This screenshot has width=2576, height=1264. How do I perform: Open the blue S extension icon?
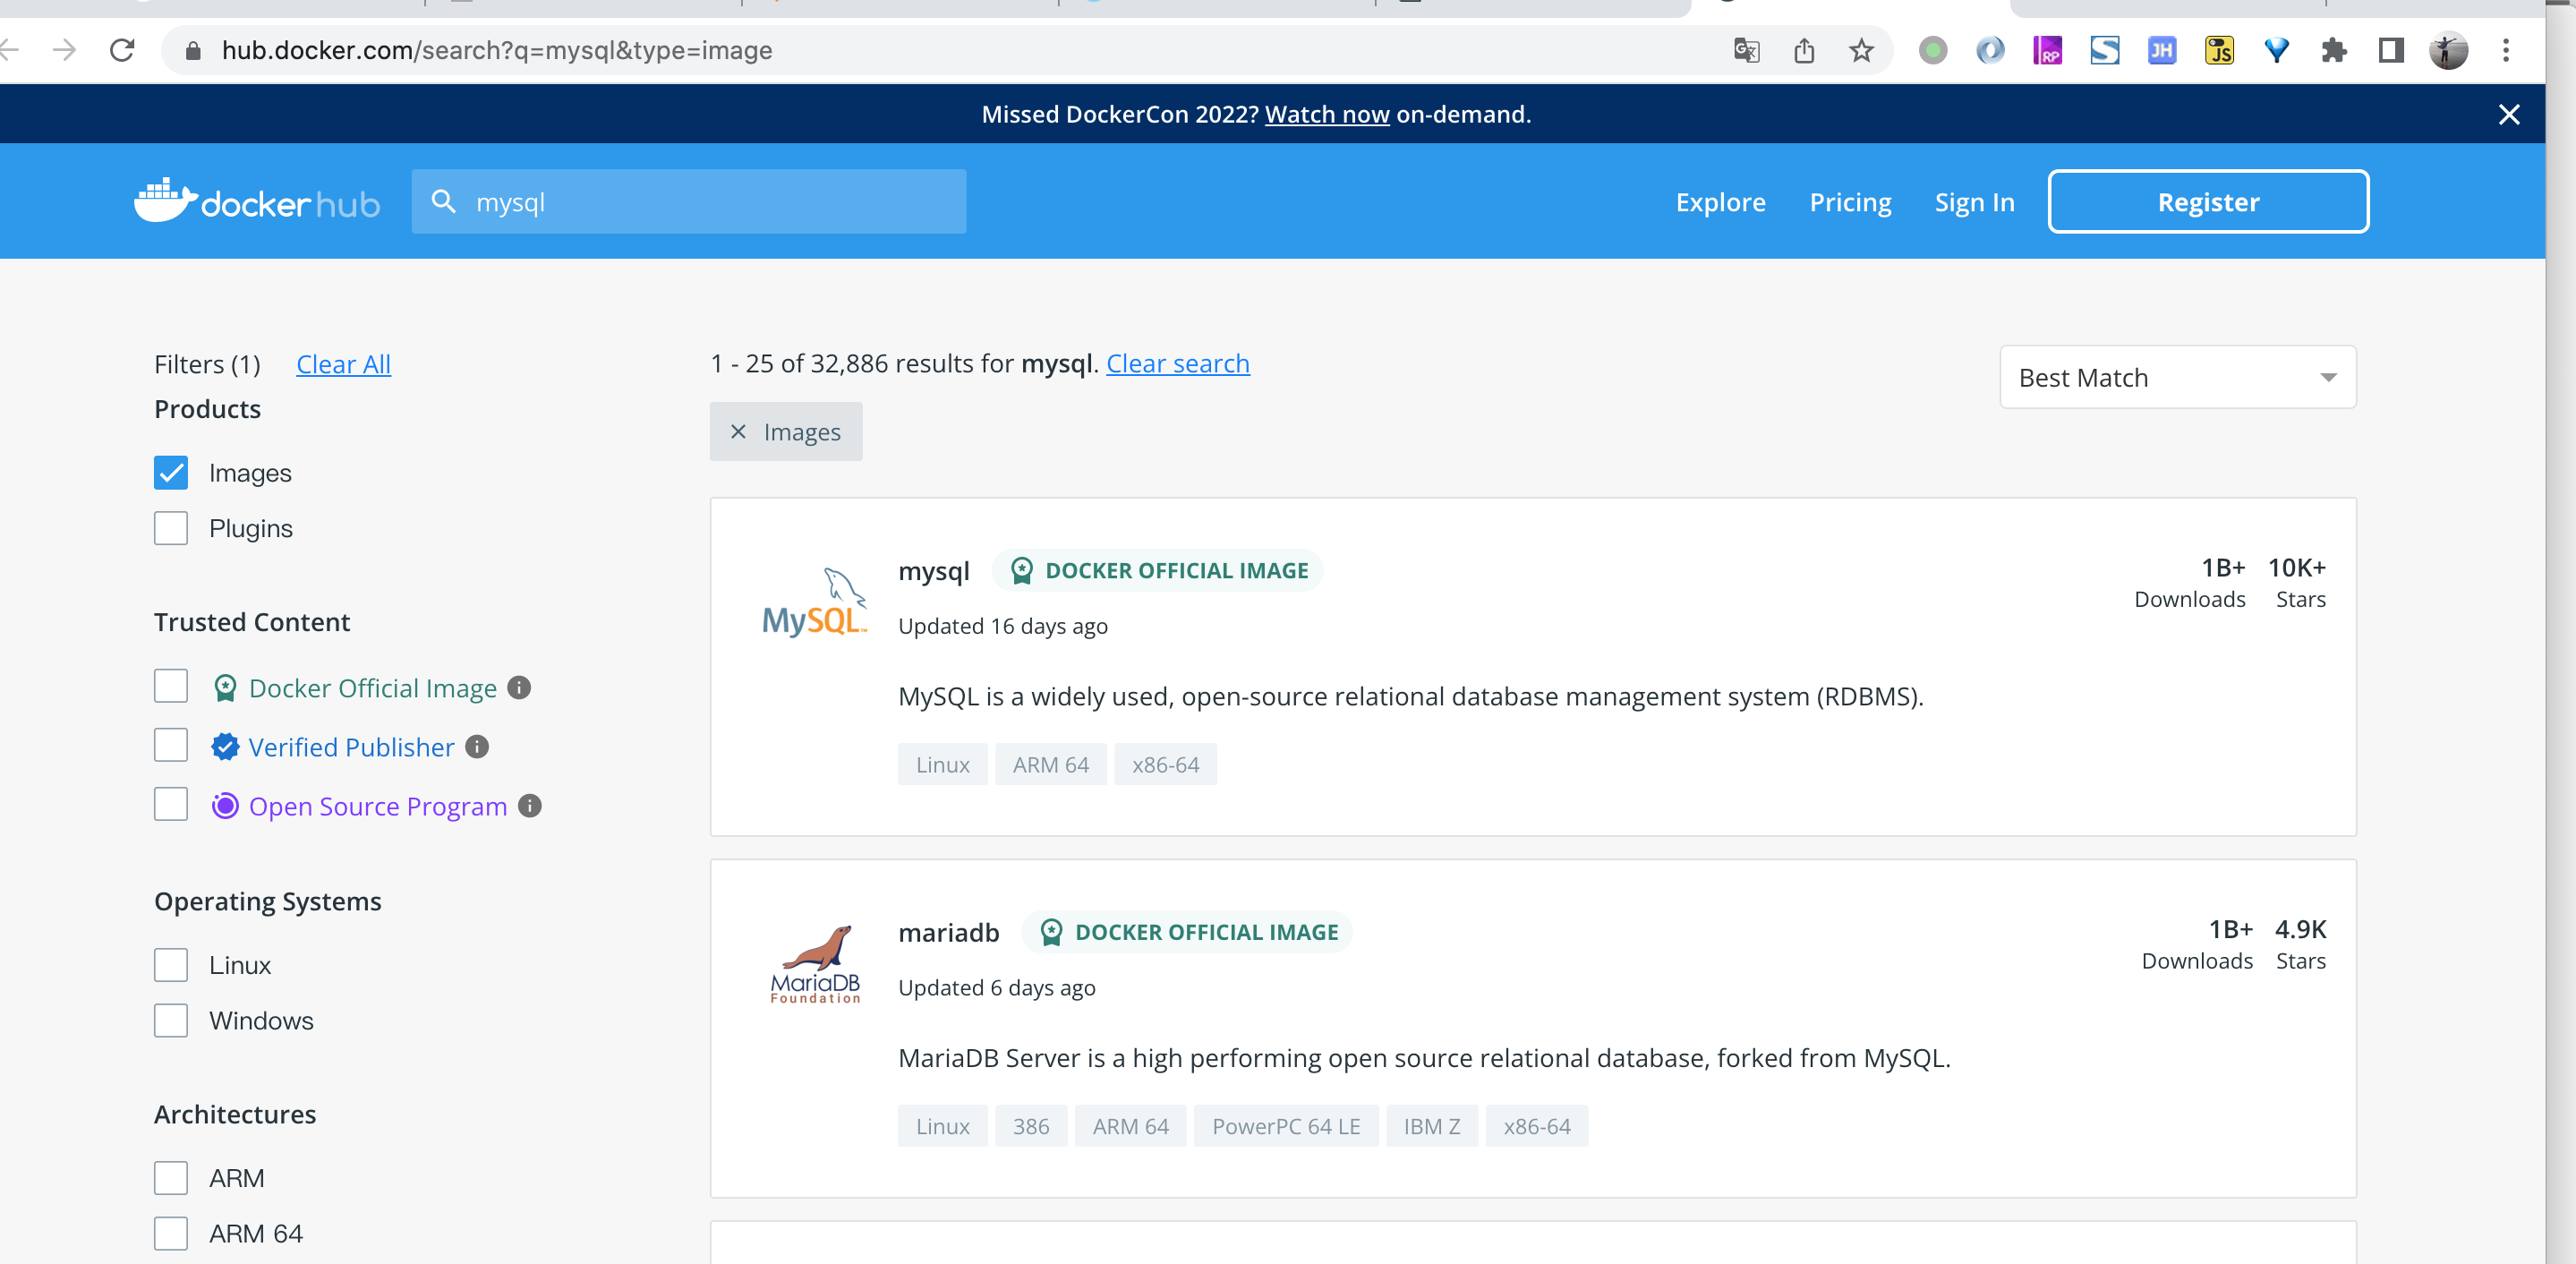click(x=2105, y=50)
